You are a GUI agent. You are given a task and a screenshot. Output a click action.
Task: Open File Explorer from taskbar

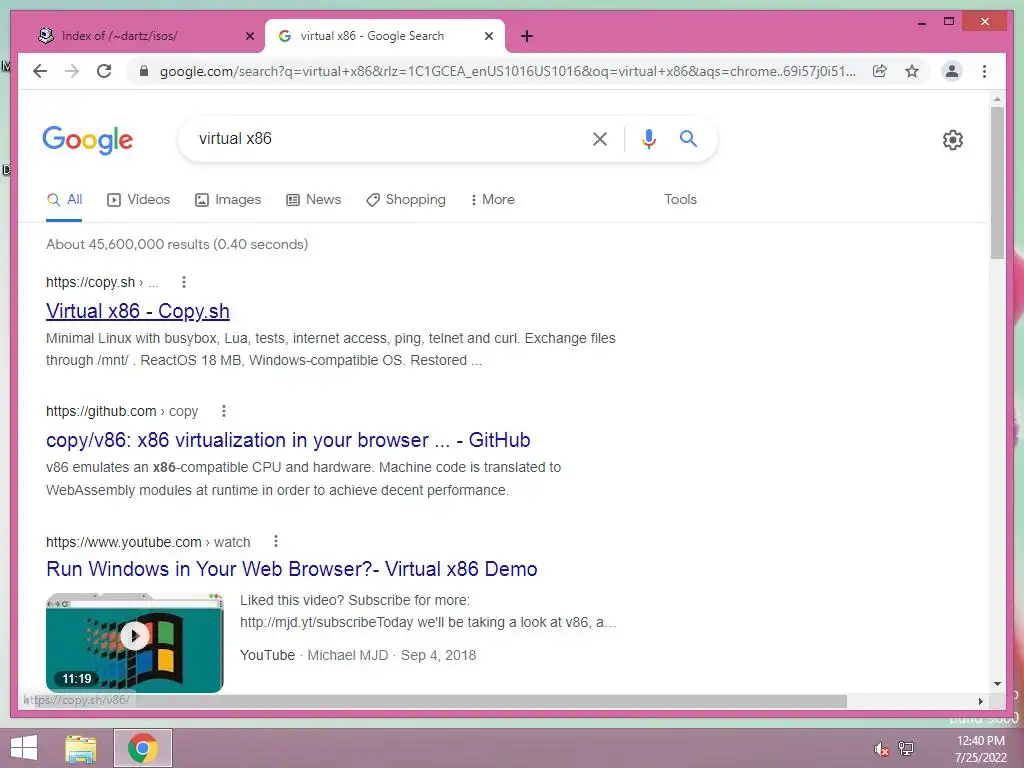[x=81, y=748]
